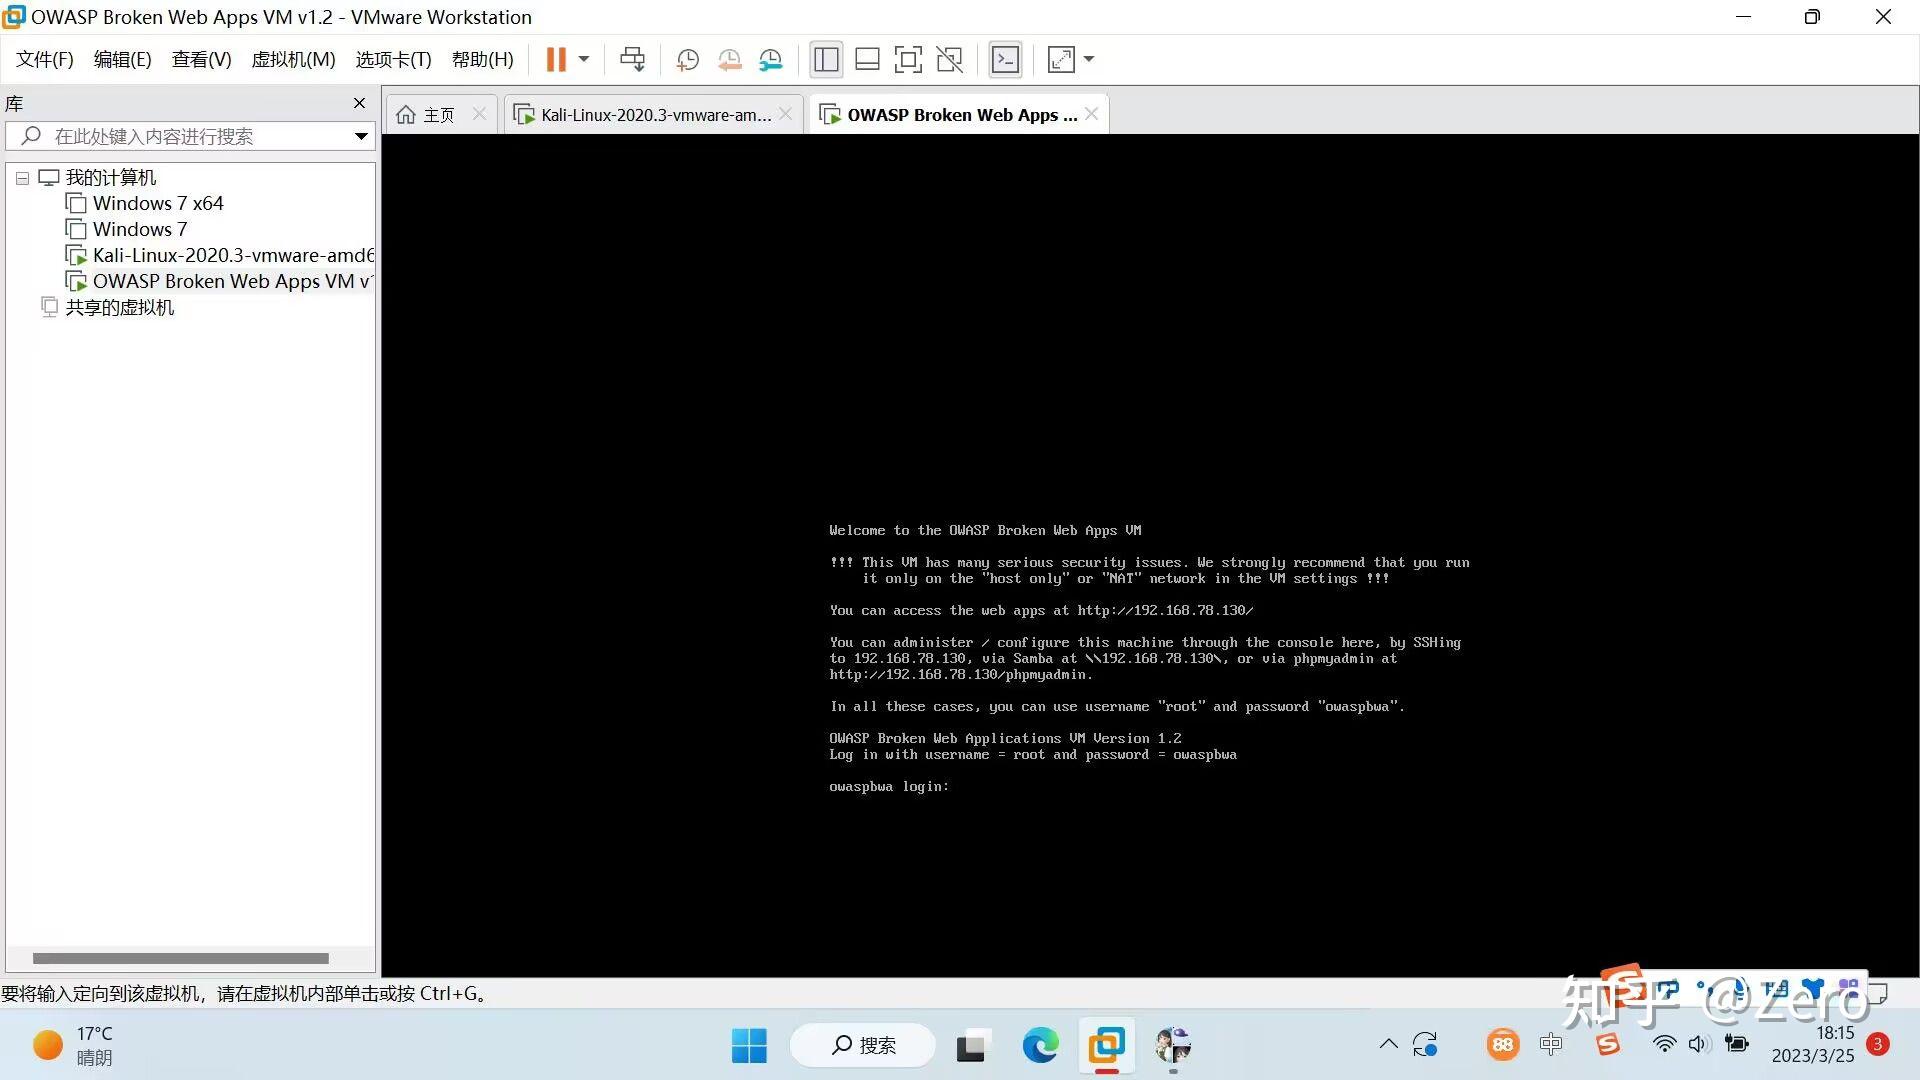Open the 选项卡(T) menu
The height and width of the screenshot is (1080, 1920).
393,60
